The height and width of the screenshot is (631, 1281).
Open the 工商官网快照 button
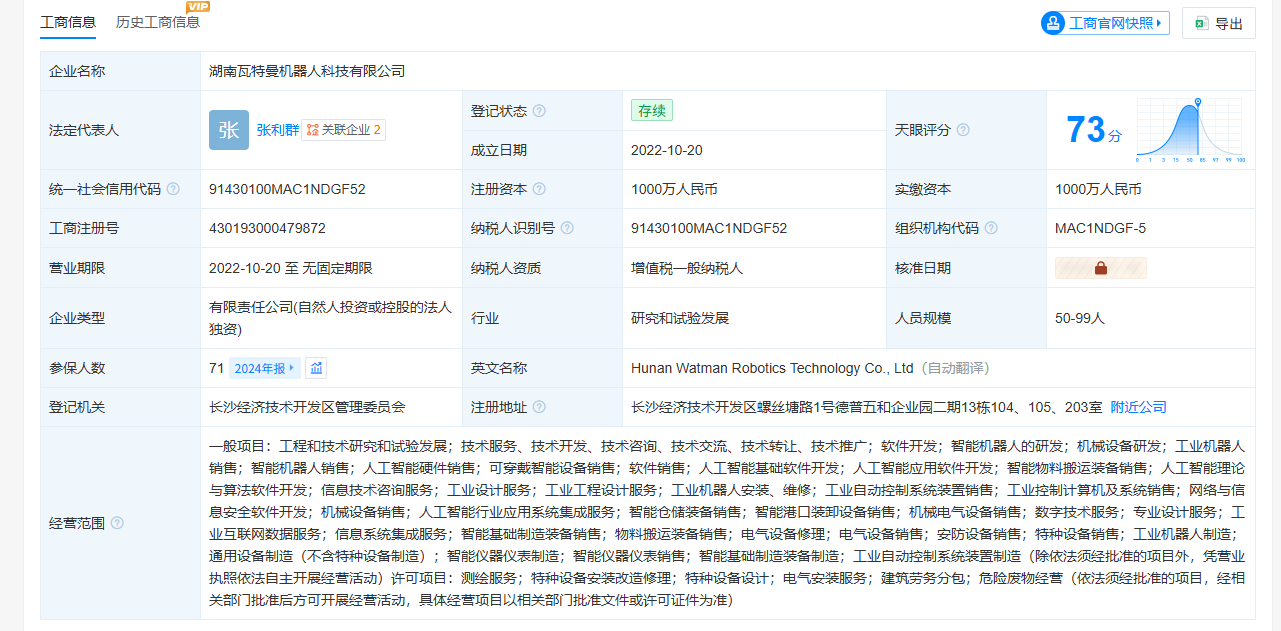[x=1105, y=23]
